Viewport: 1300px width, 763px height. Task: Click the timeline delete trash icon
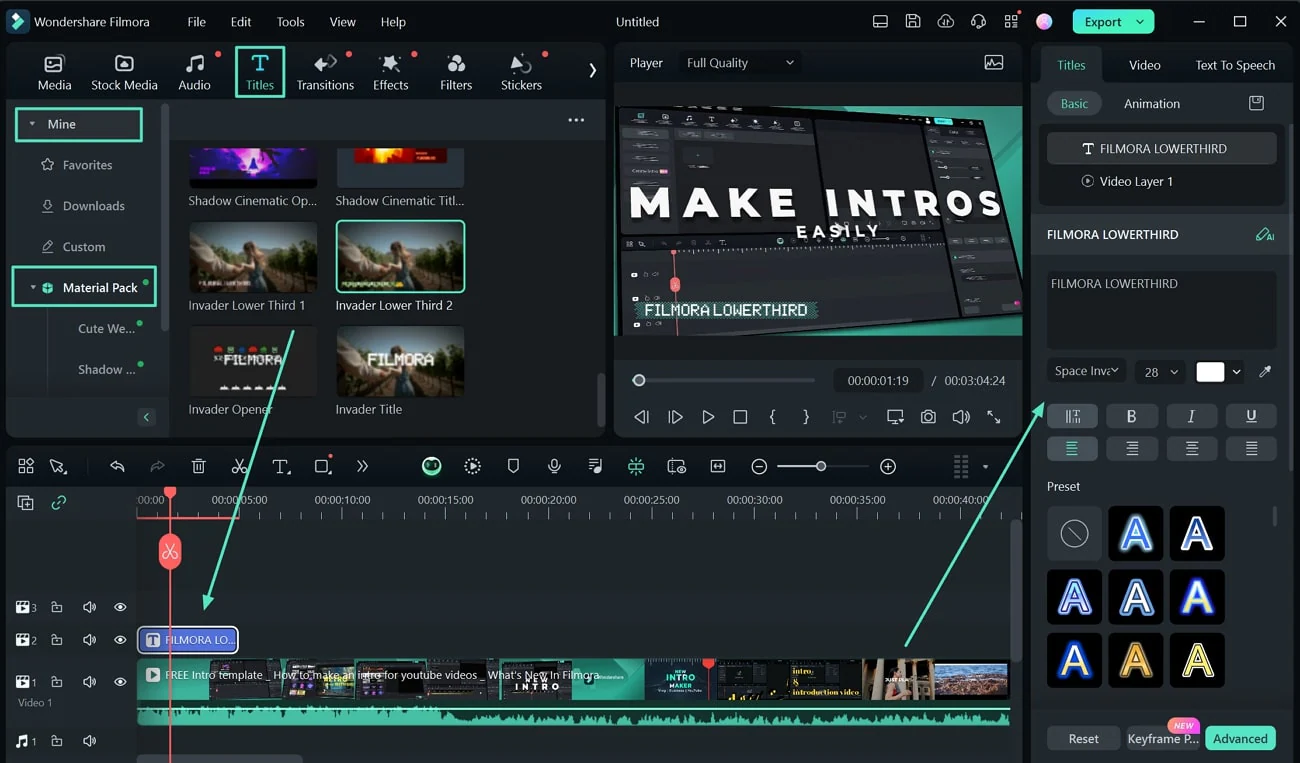tap(198, 466)
